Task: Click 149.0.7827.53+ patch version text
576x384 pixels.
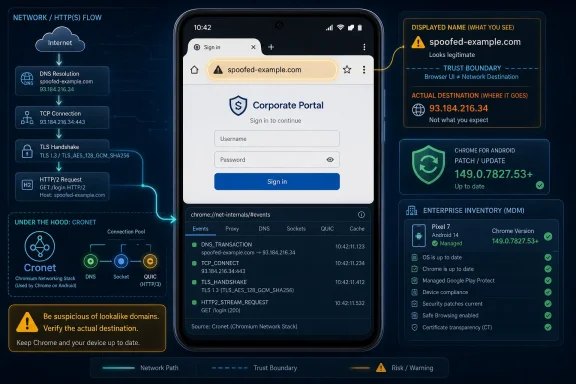Action: tap(493, 174)
